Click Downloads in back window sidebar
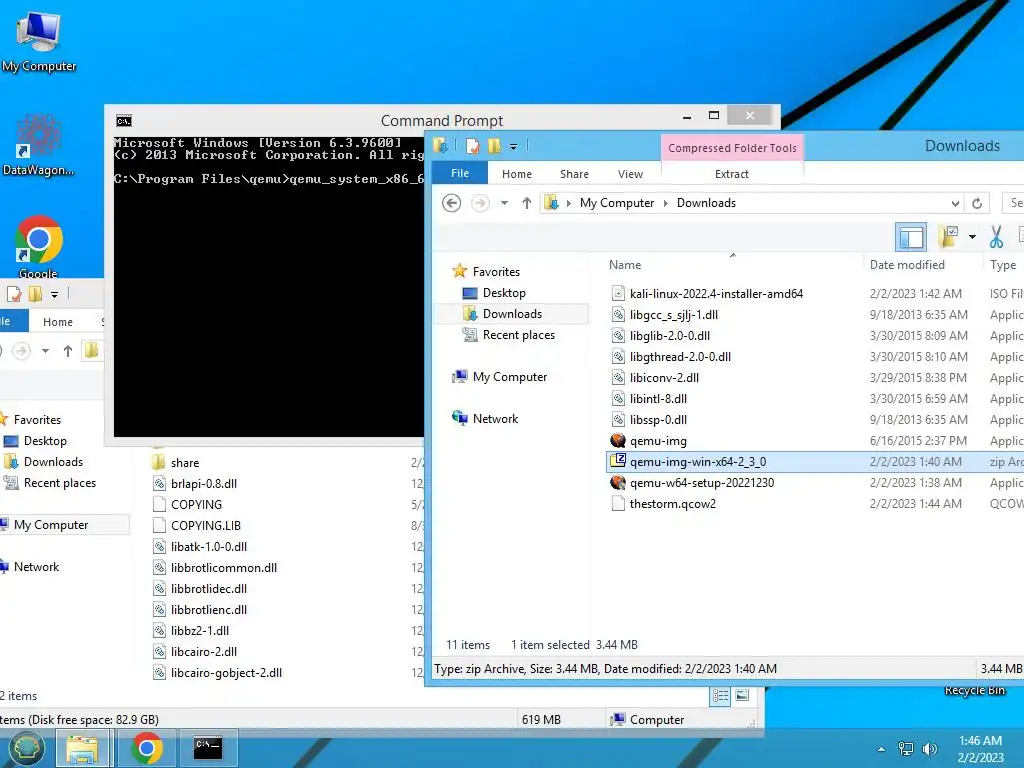Screen dimensions: 1024x768 coord(53,462)
